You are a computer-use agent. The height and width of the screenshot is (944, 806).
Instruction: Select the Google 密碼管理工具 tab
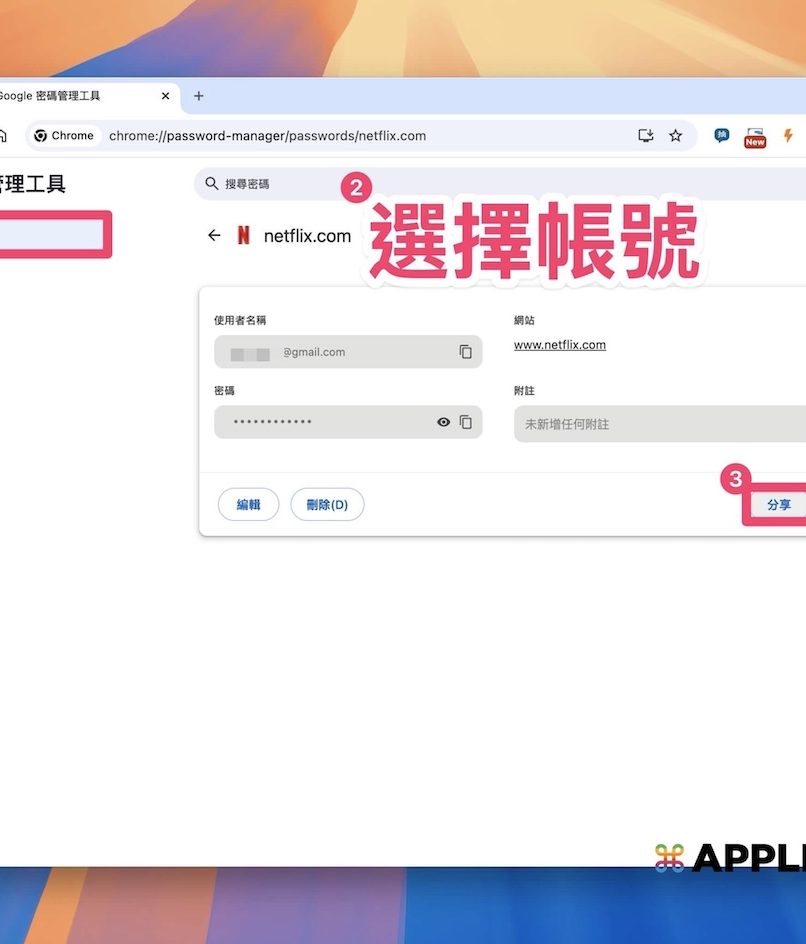click(x=60, y=96)
